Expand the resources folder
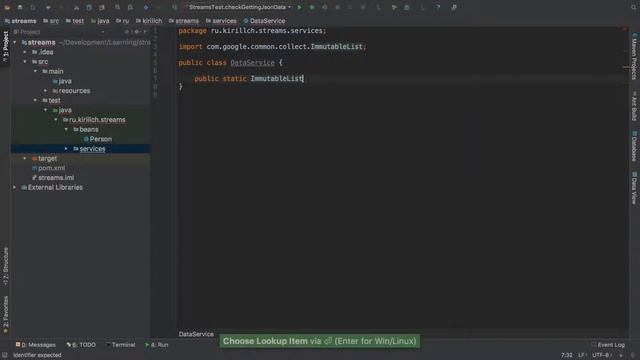The image size is (640, 360). [x=46, y=91]
